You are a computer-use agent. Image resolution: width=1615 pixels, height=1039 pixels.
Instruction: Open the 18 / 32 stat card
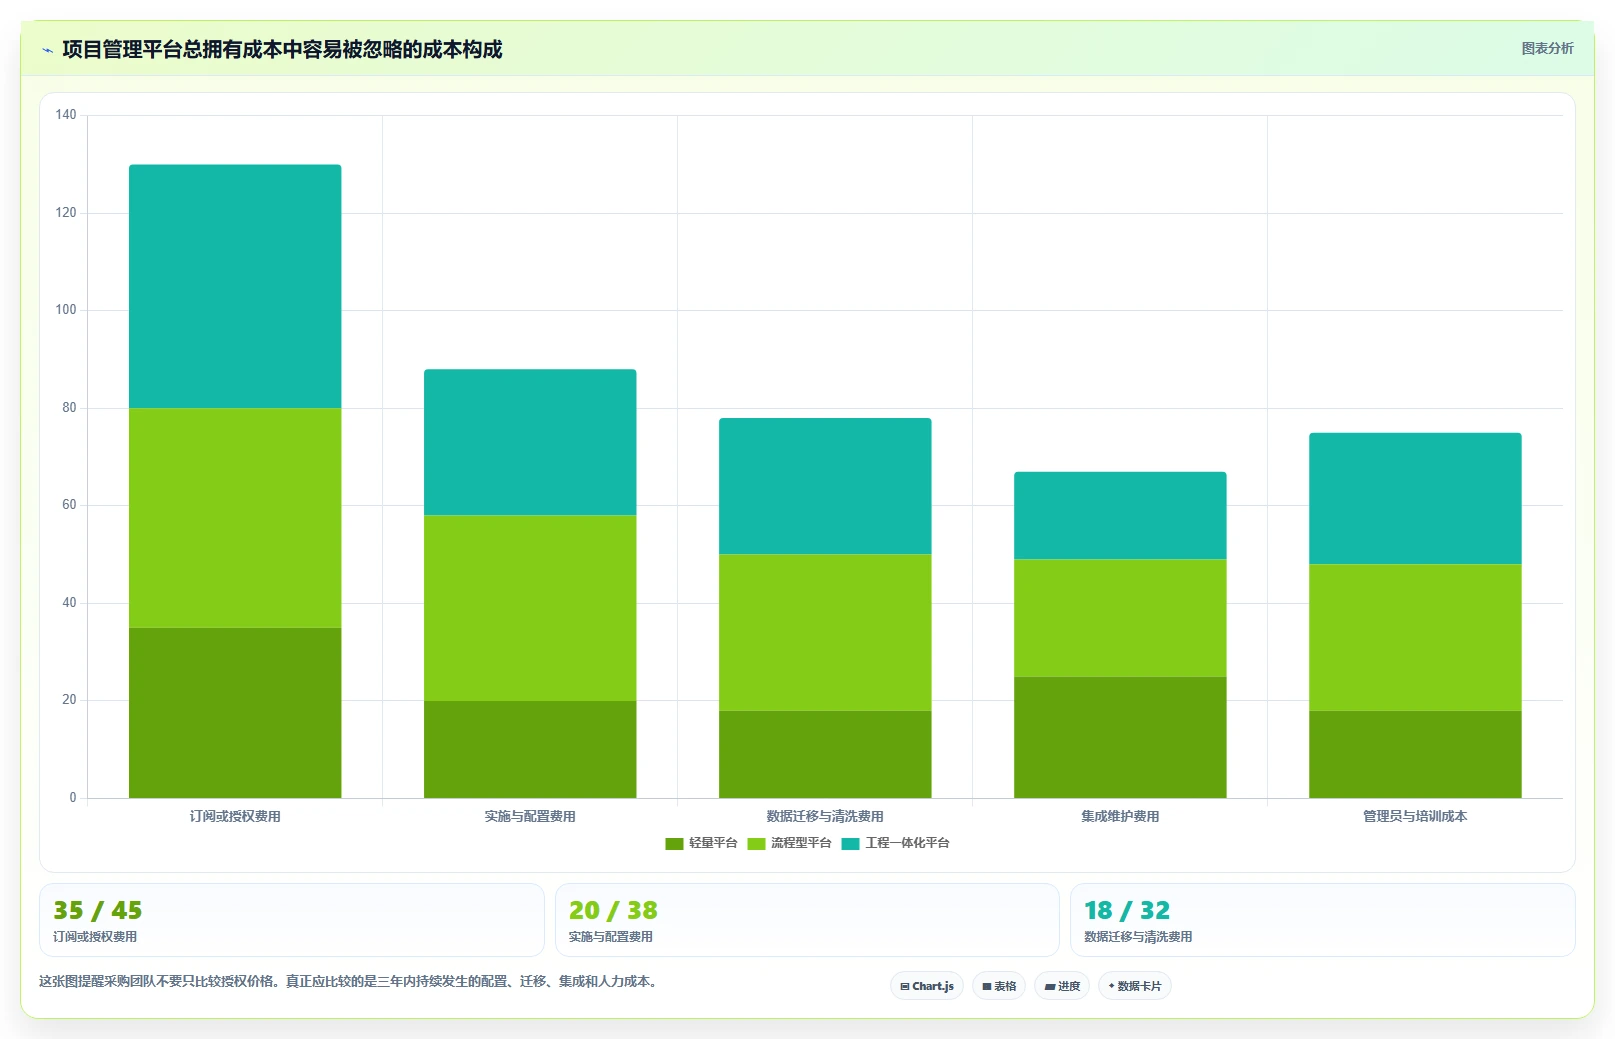(1323, 920)
